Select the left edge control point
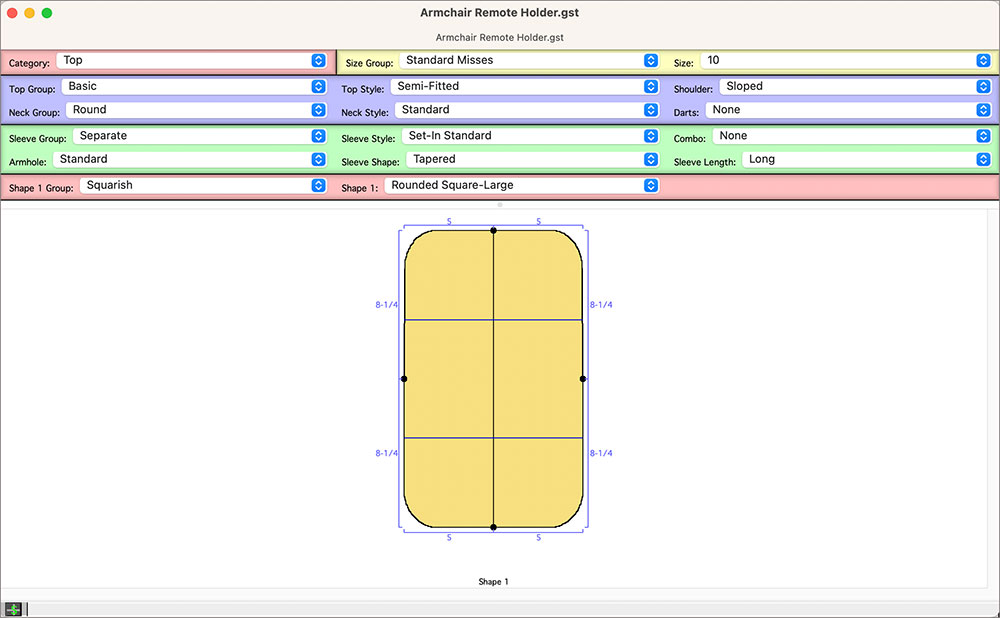Viewport: 1000px width, 618px height. click(404, 379)
